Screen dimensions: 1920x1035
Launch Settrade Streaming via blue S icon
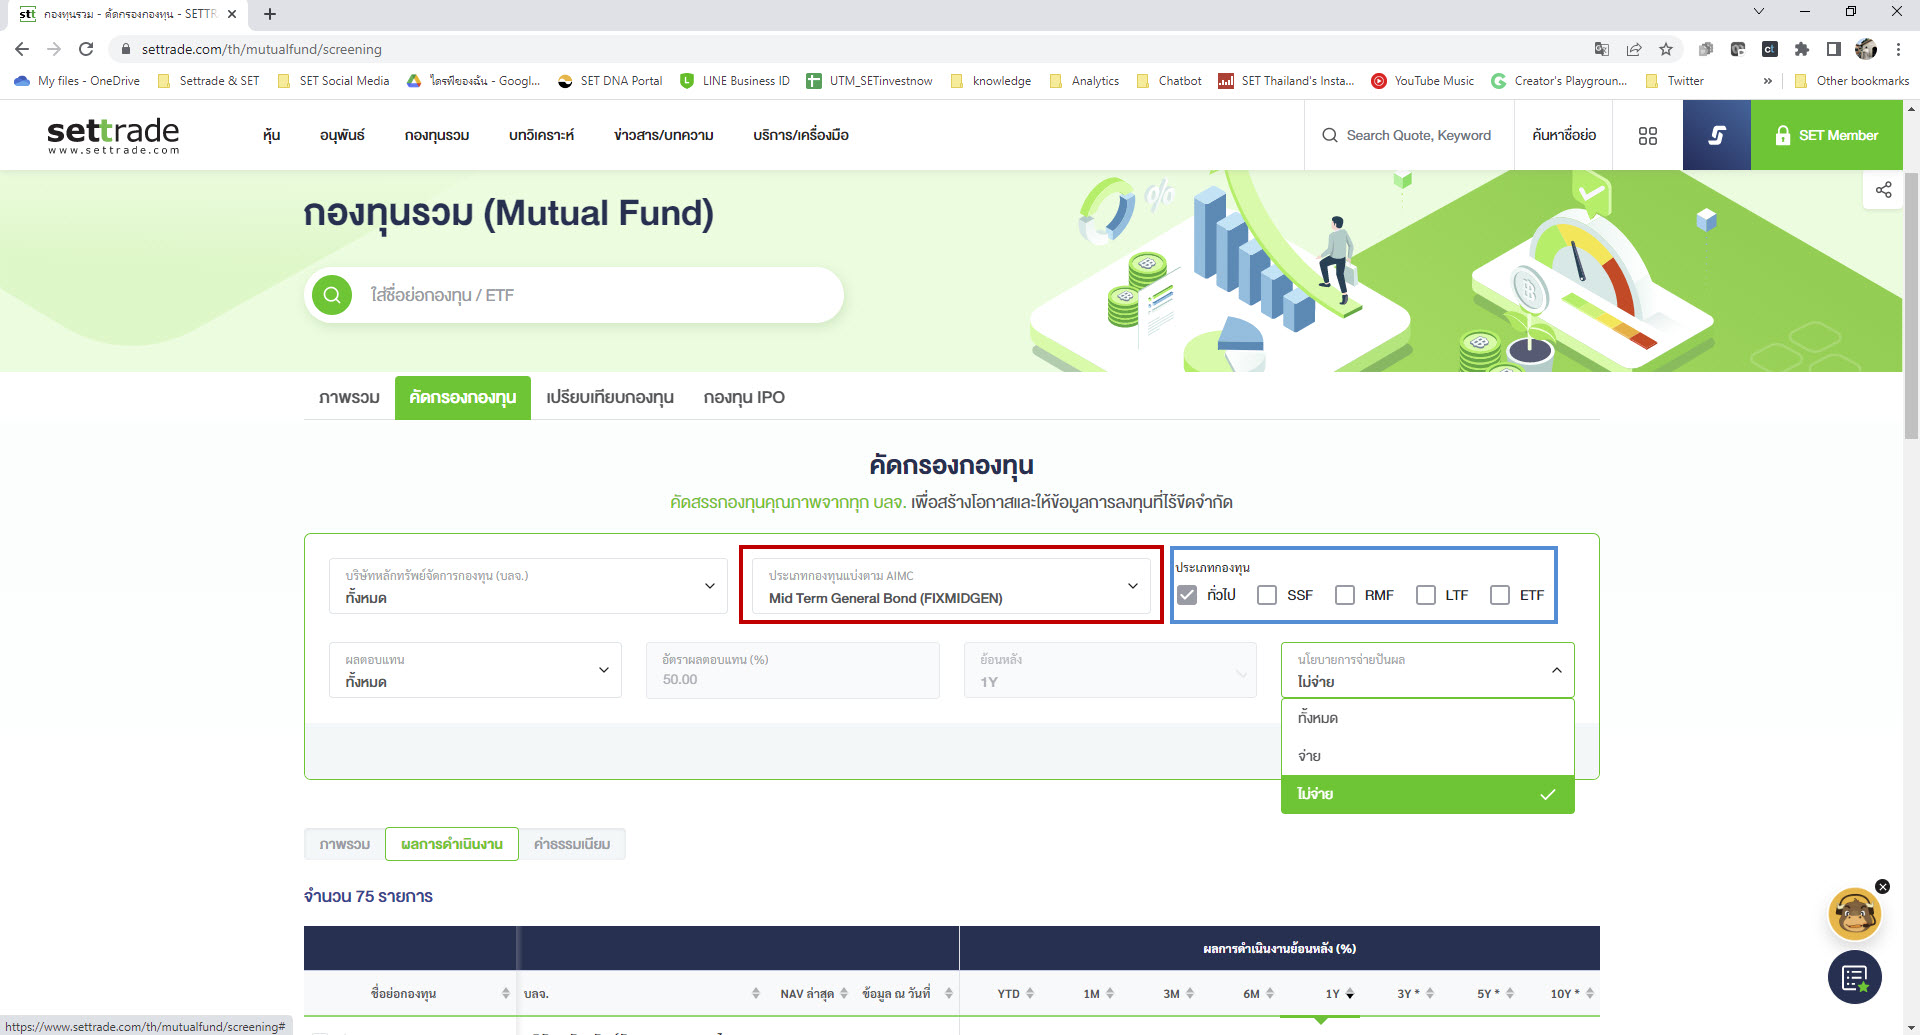(1717, 134)
